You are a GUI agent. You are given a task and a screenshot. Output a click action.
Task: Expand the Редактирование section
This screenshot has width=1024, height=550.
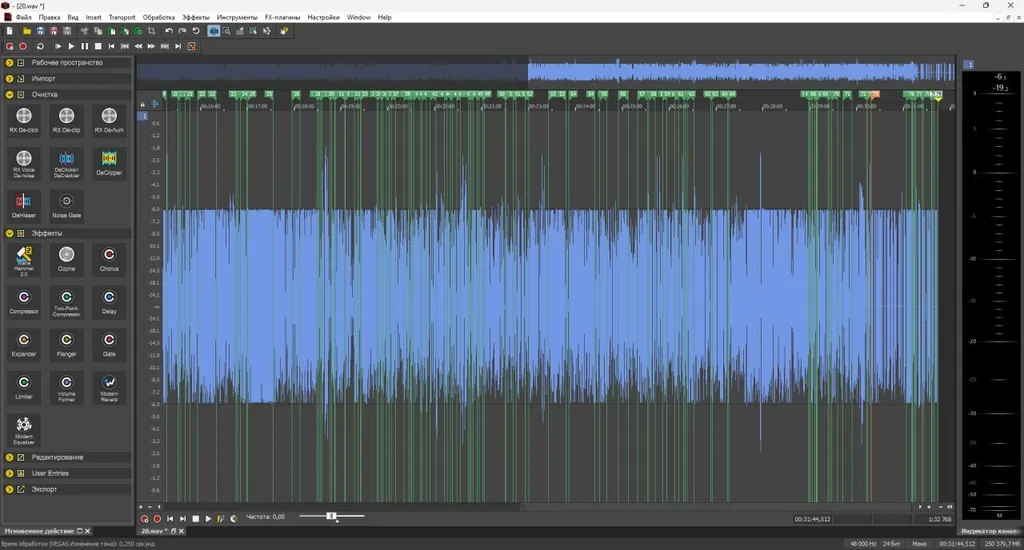click(x=9, y=457)
